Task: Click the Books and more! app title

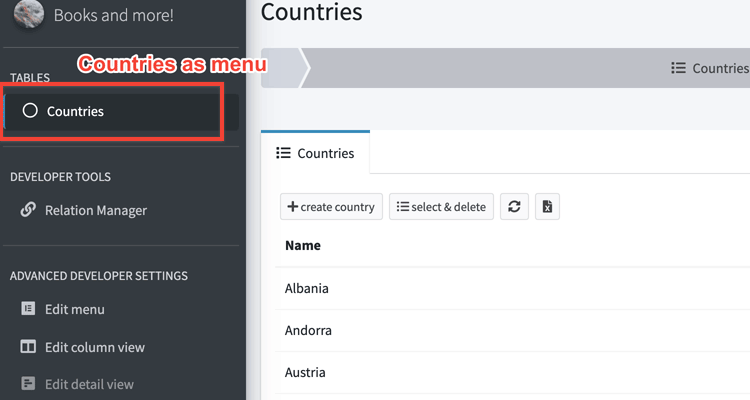Action: pyautogui.click(x=113, y=15)
